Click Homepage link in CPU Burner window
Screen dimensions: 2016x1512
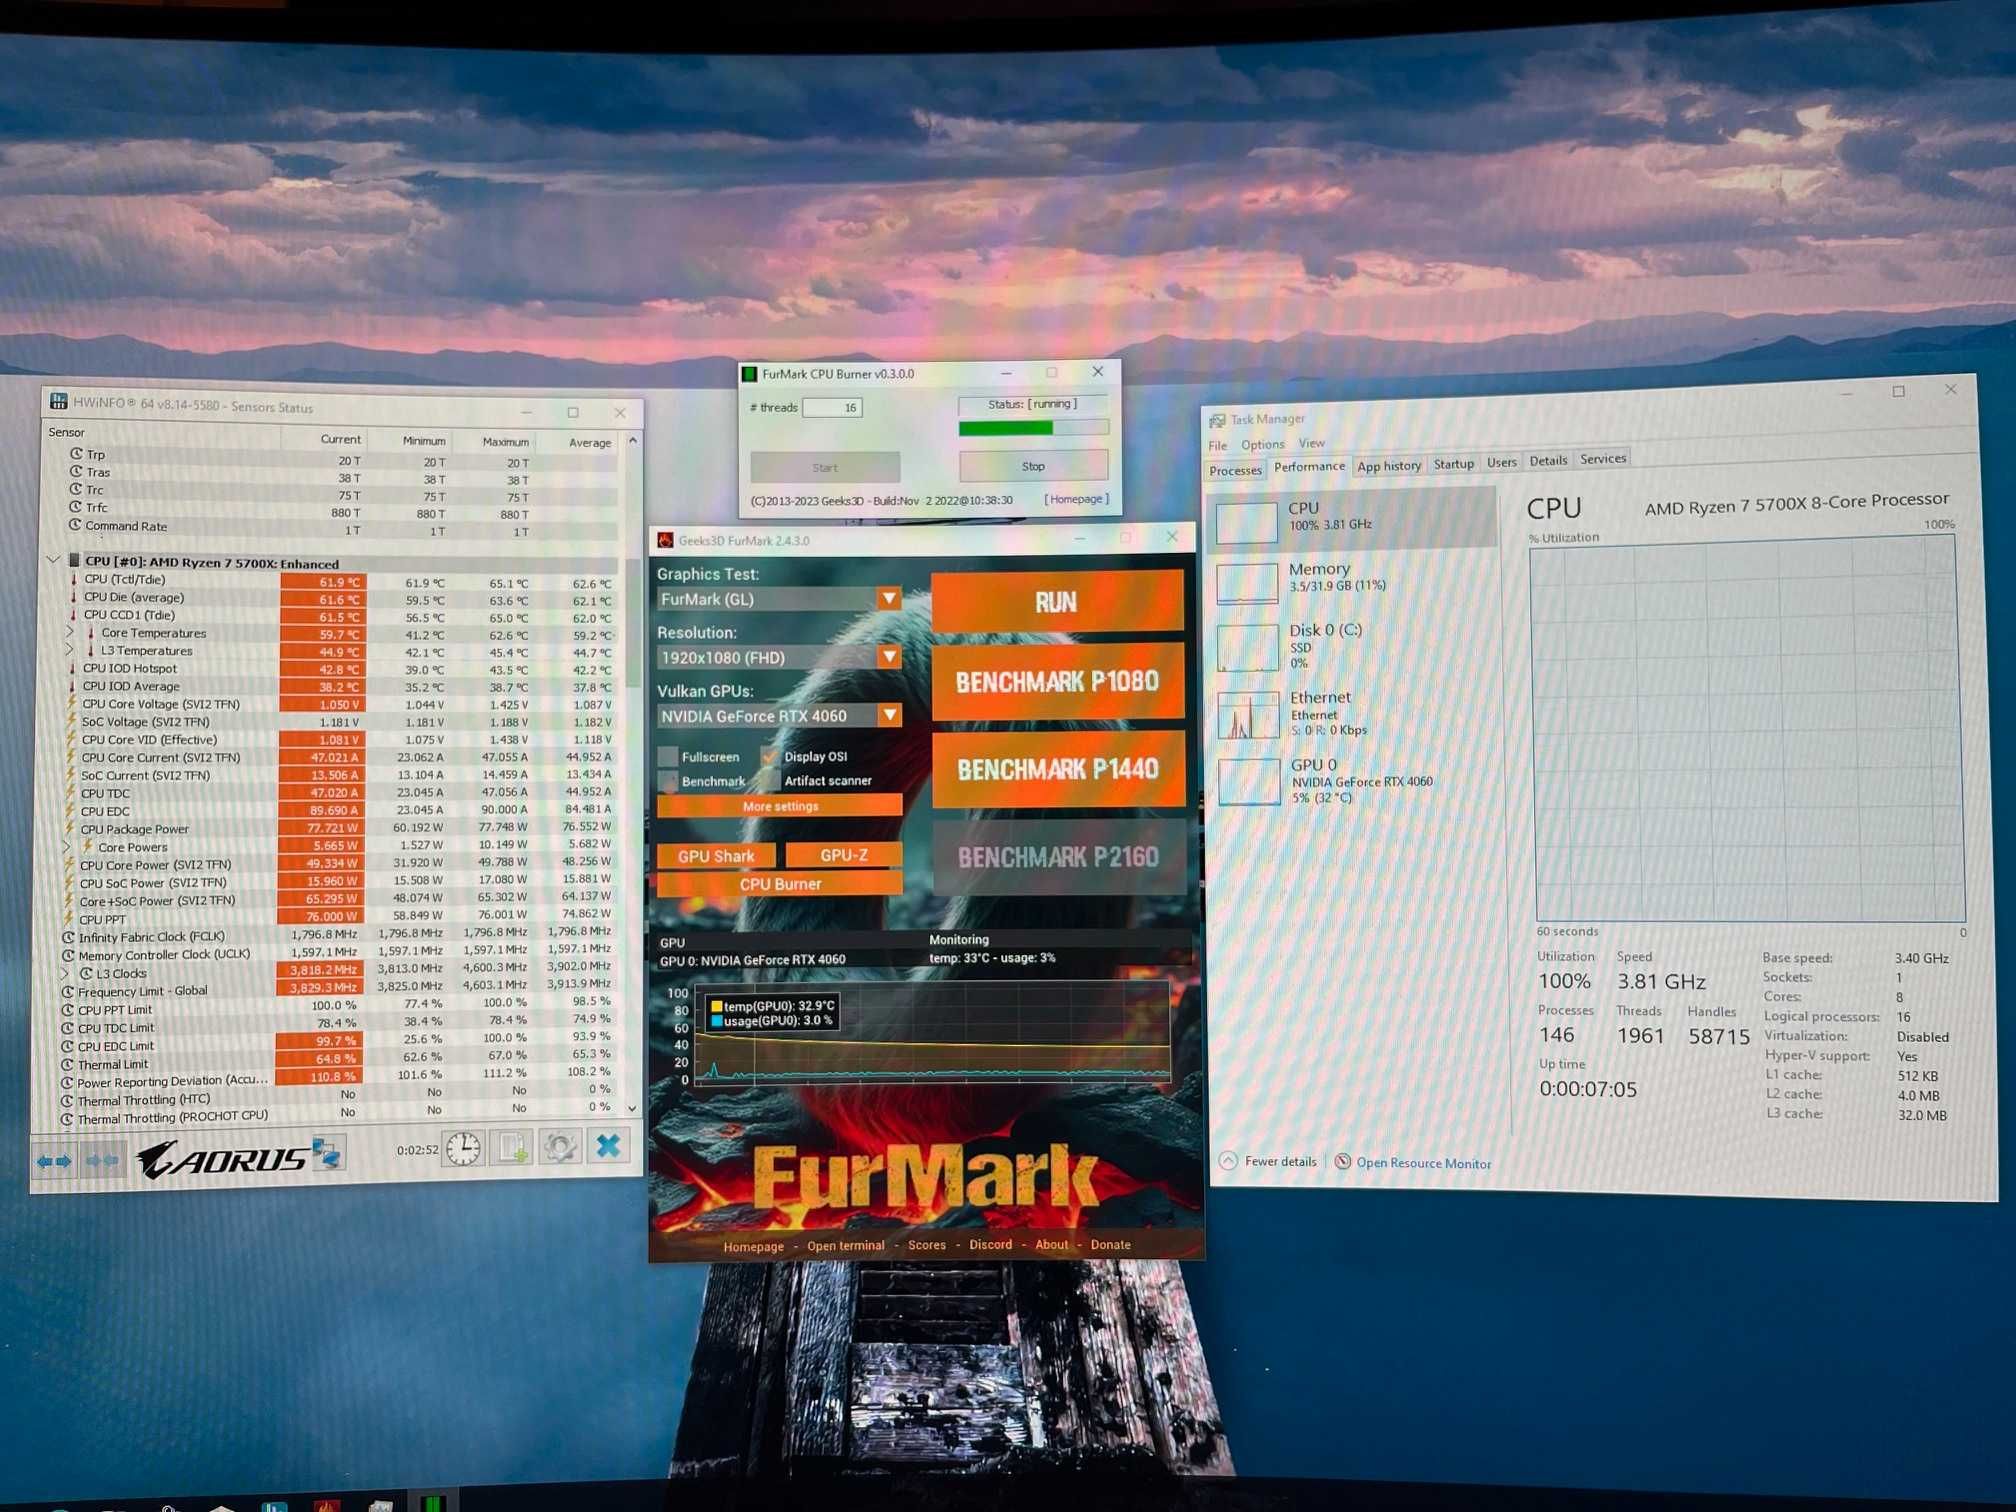(1076, 499)
